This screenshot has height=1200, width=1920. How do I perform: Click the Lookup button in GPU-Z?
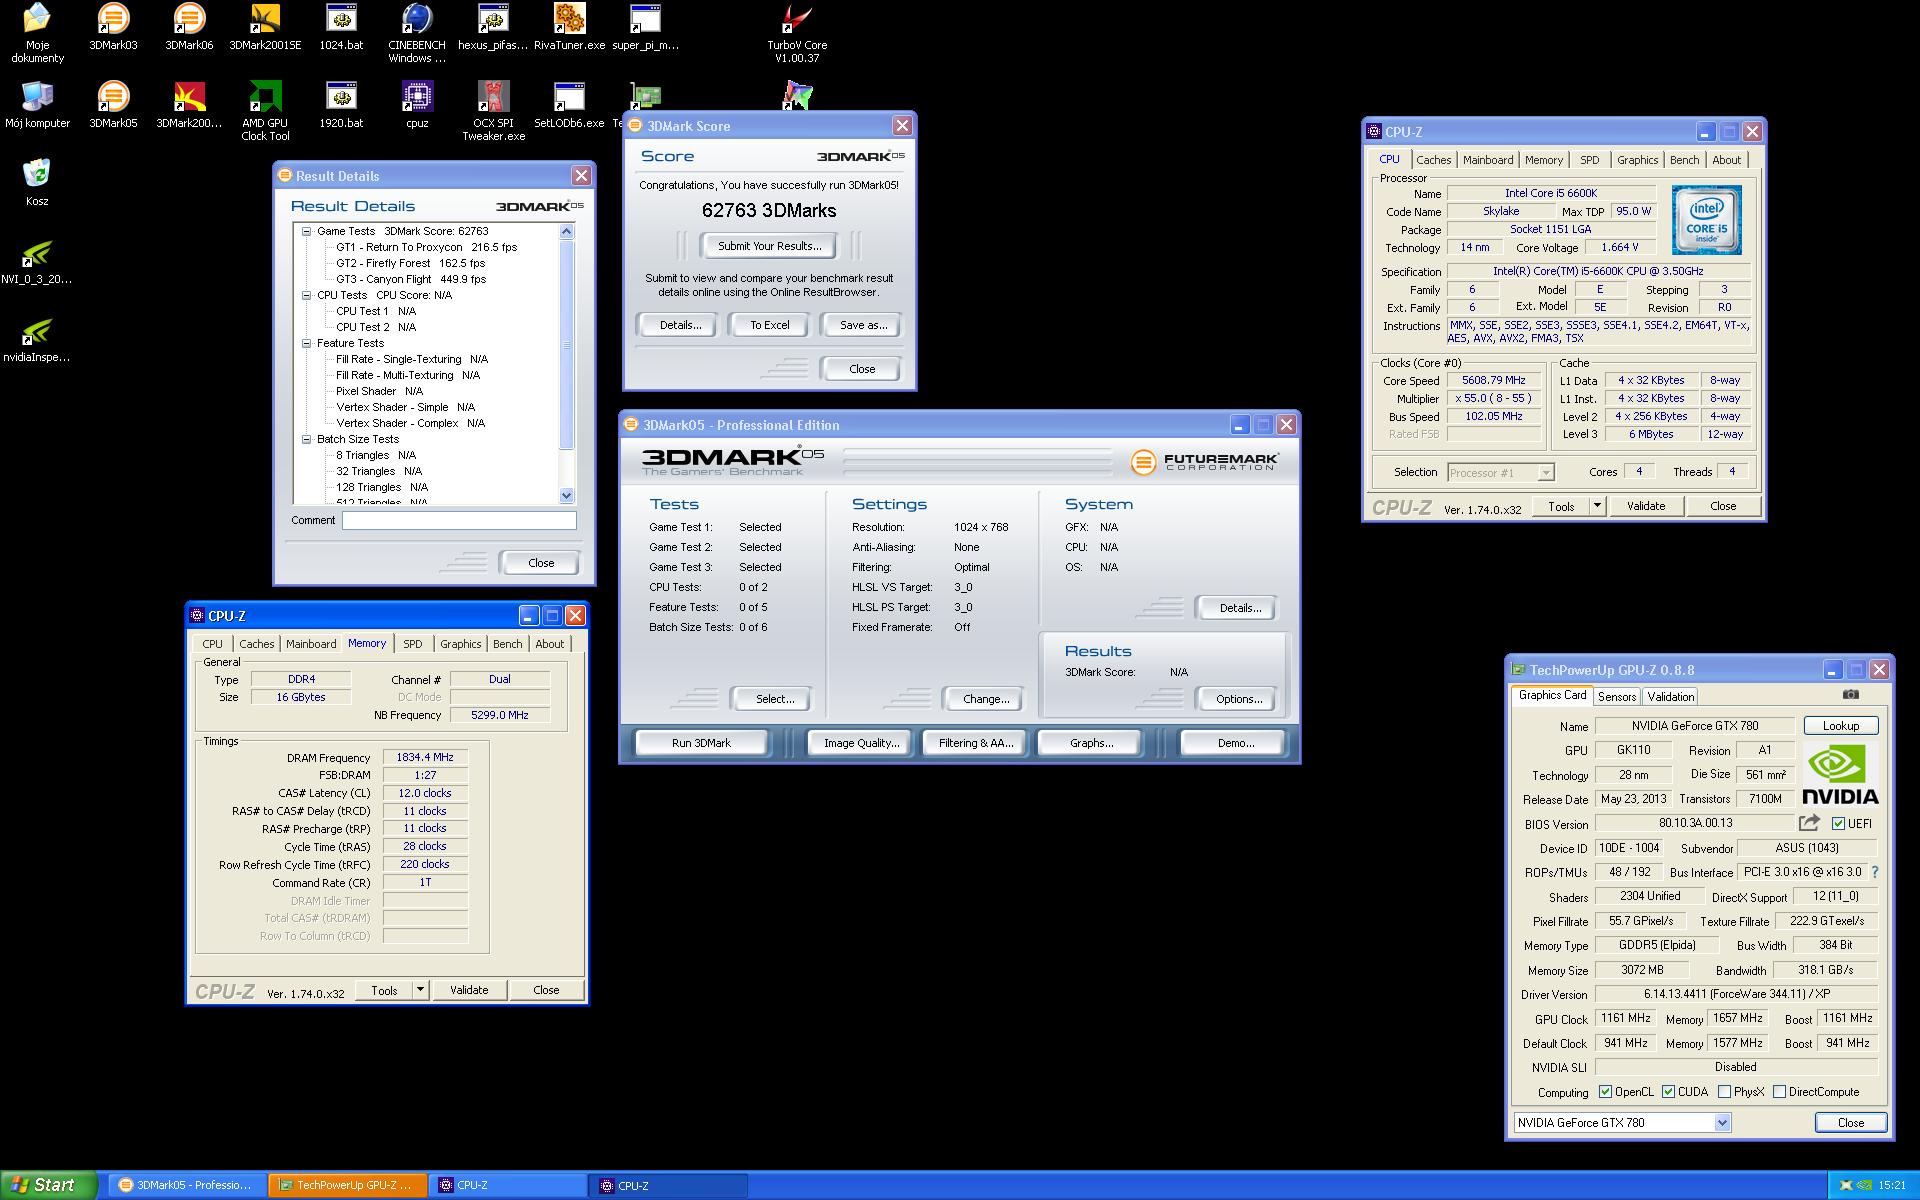click(x=1841, y=726)
